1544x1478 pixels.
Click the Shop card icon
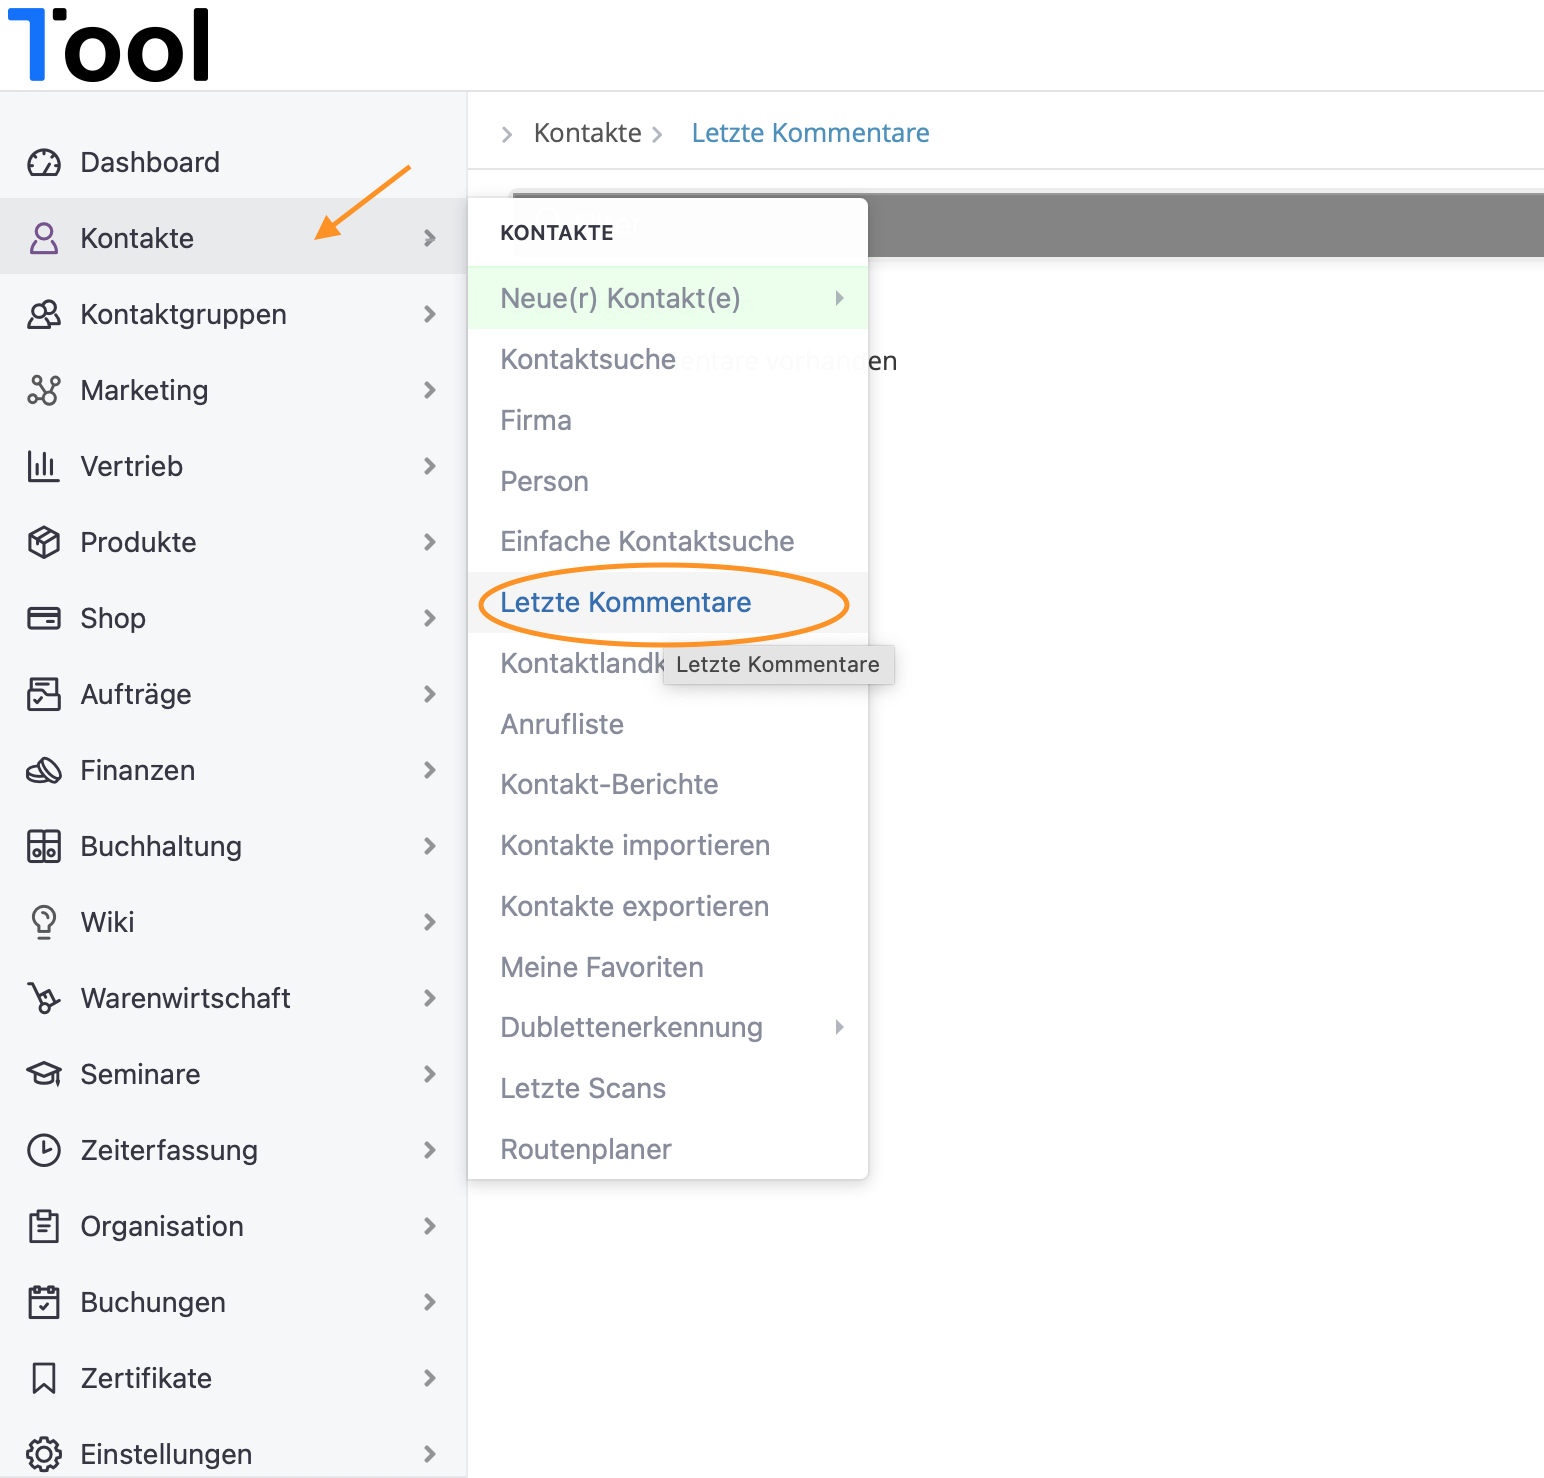click(x=44, y=618)
